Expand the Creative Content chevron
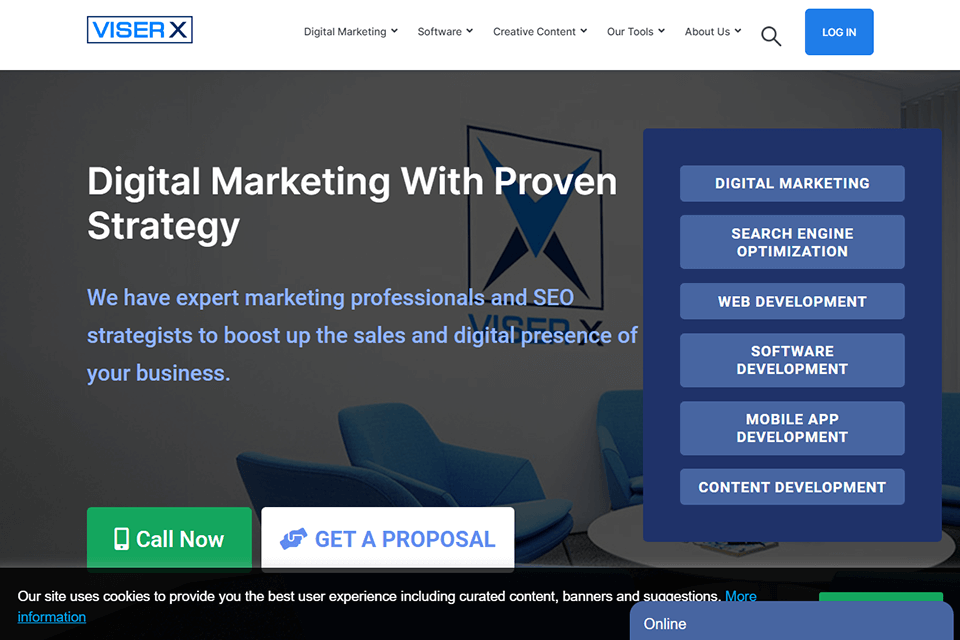Viewport: 960px width, 640px height. pyautogui.click(x=583, y=31)
